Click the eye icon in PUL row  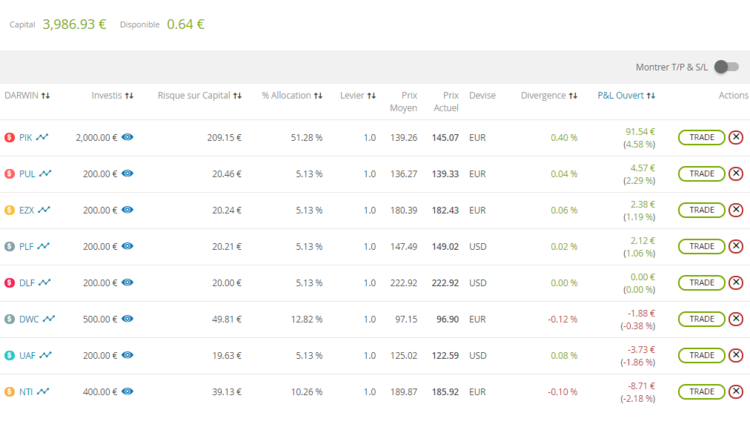[x=128, y=173]
